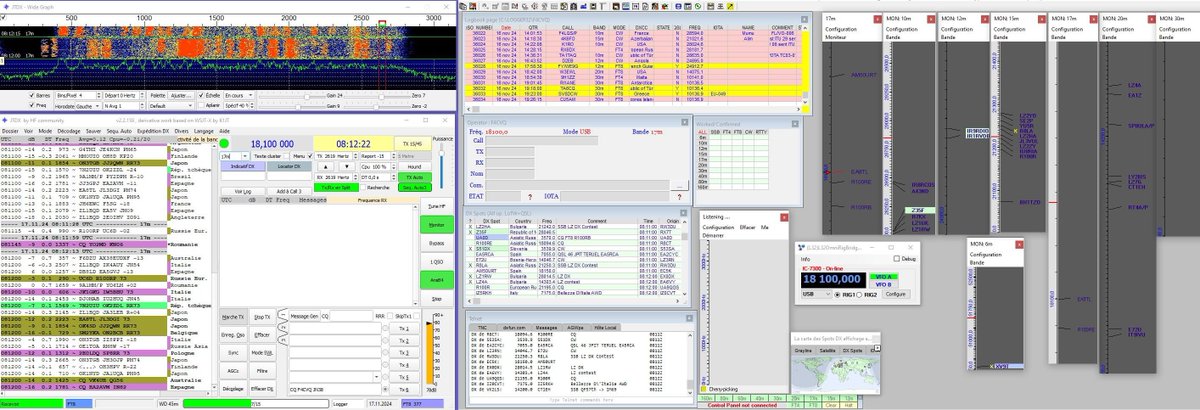
Task: Click the Locator DX button
Action: 289,166
